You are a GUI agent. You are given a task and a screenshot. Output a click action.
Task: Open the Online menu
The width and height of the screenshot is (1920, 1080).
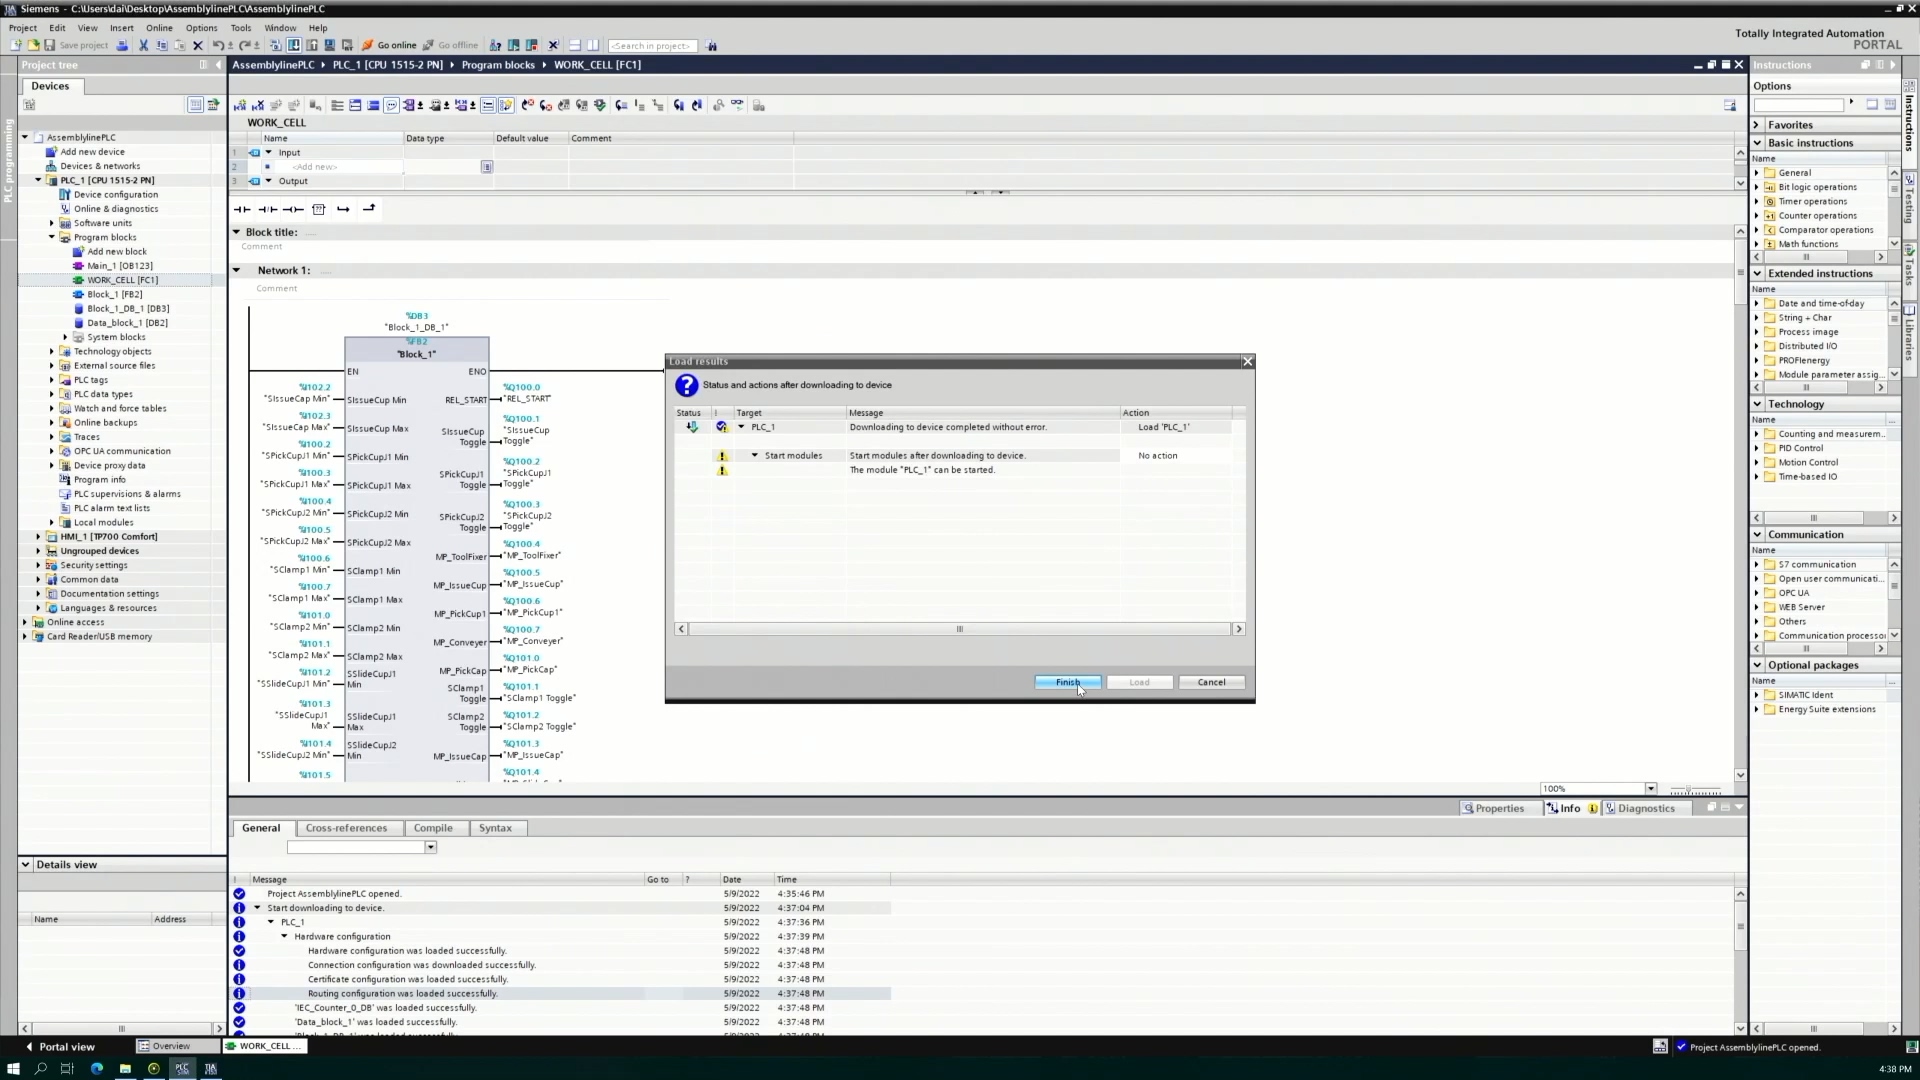tap(159, 28)
